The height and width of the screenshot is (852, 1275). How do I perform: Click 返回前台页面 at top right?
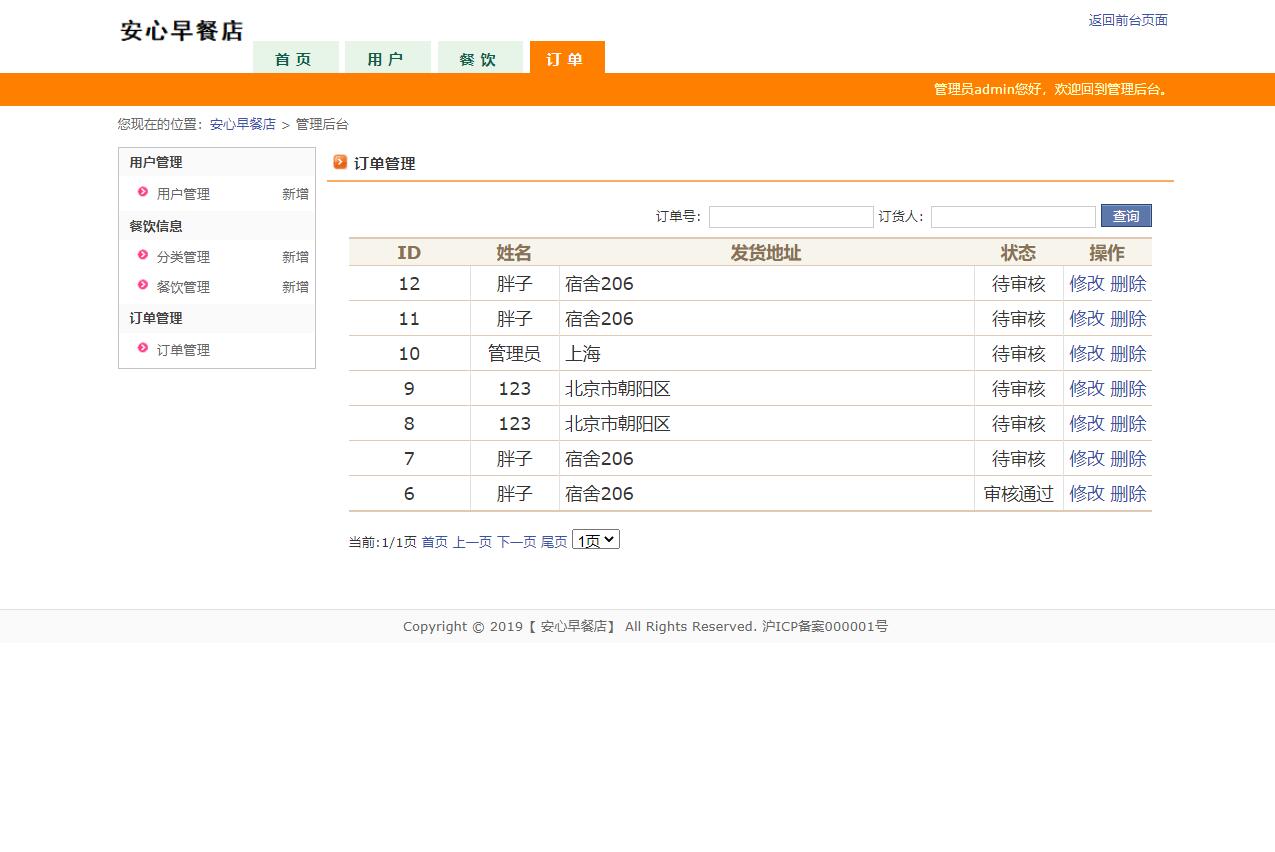pos(1126,19)
